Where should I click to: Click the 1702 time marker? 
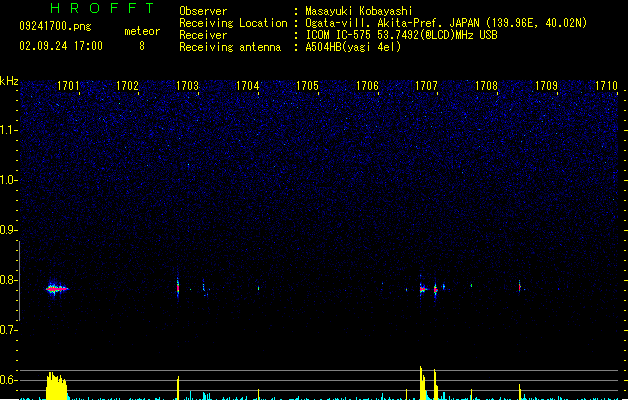click(x=127, y=86)
